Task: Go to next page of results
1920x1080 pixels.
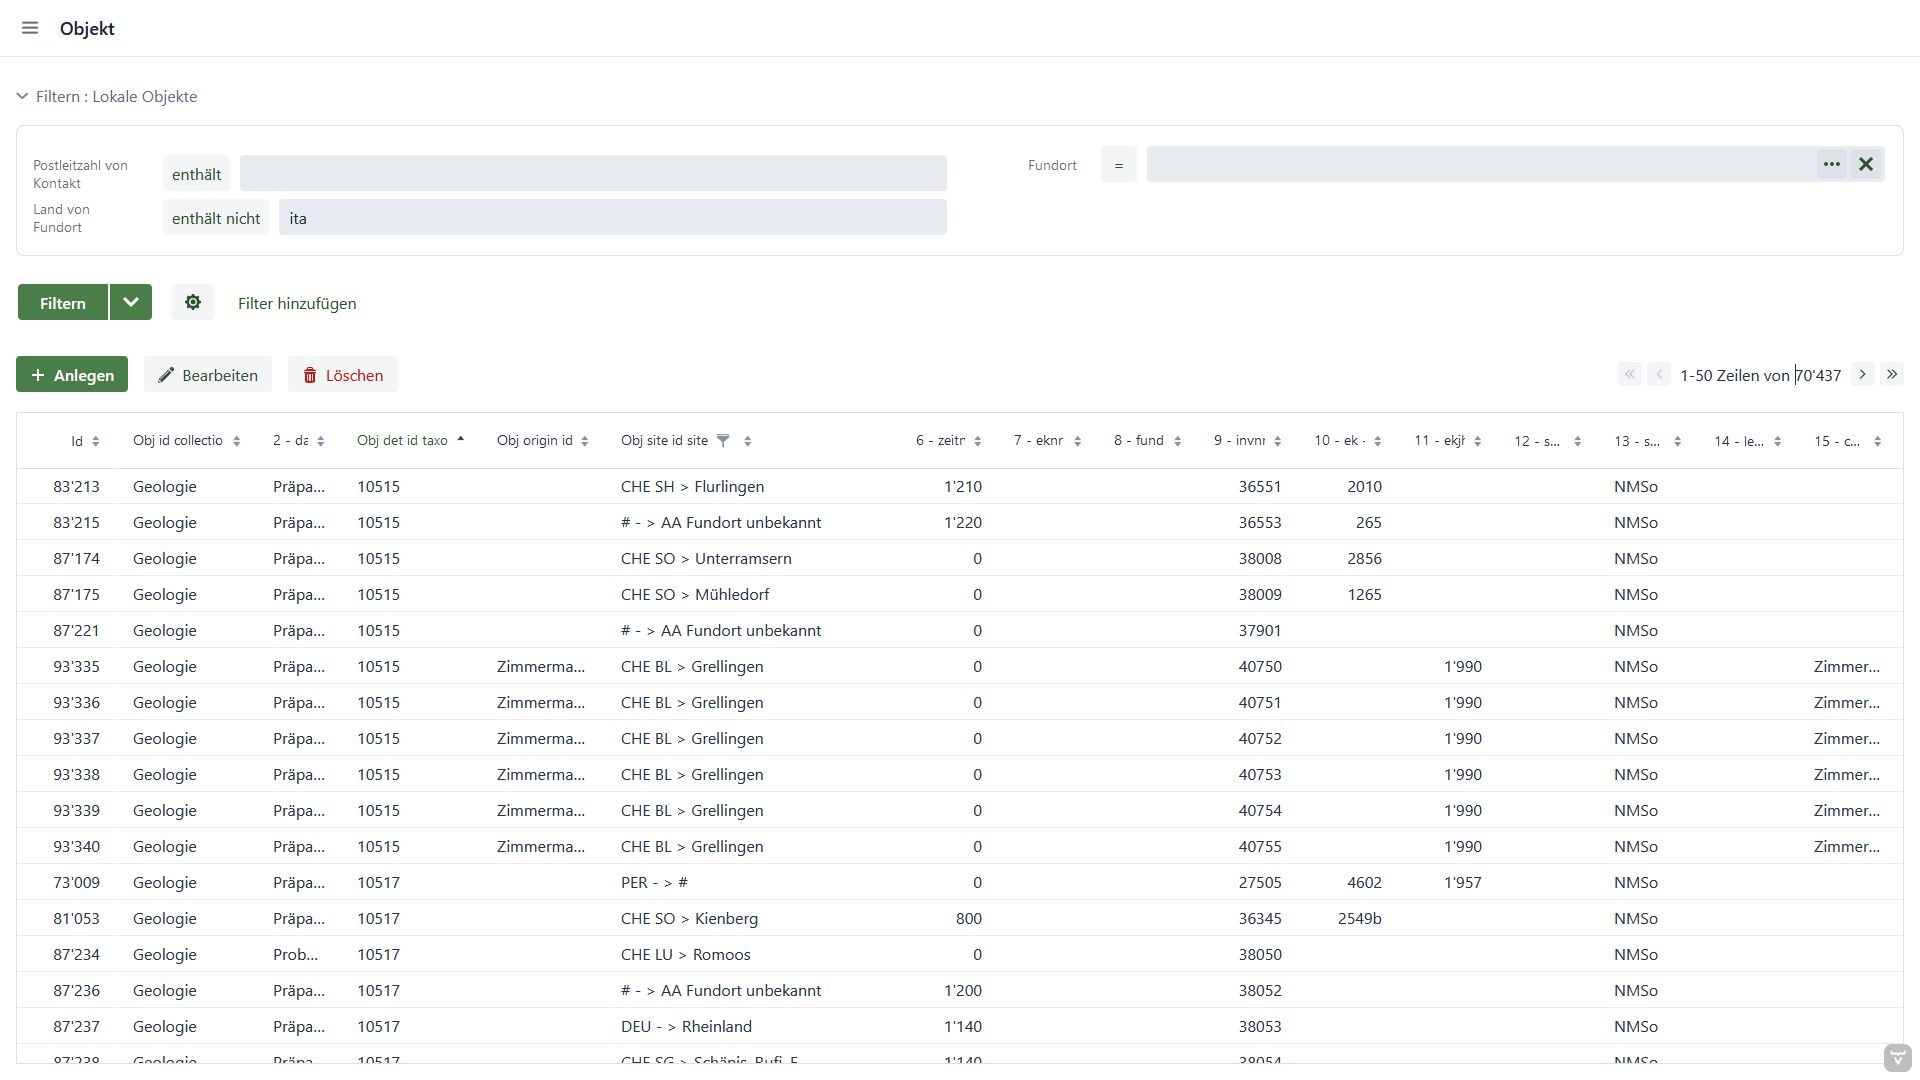Action: click(x=1862, y=374)
